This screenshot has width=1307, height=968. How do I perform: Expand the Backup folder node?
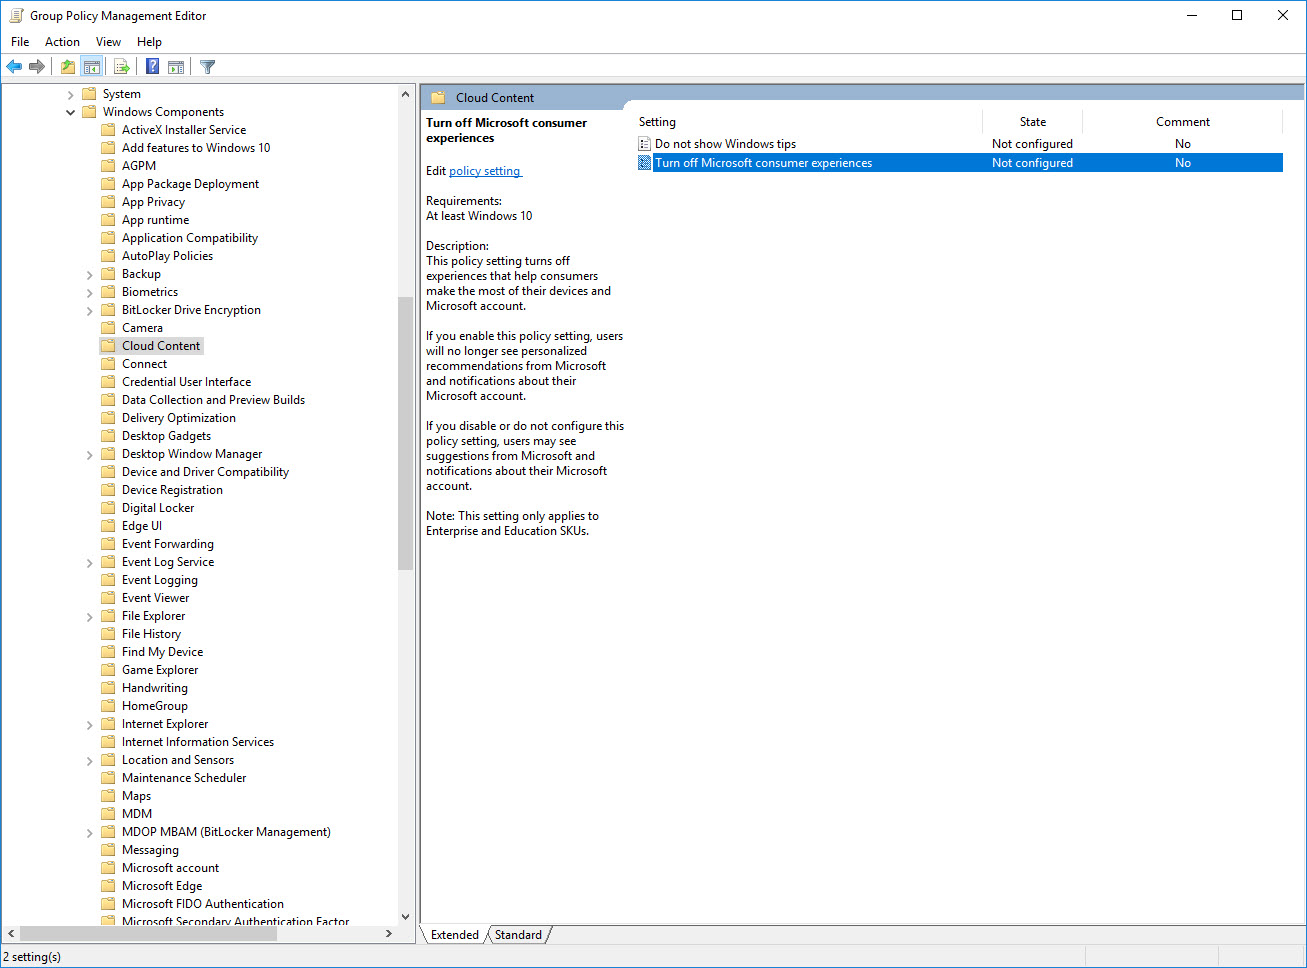pyautogui.click(x=90, y=275)
